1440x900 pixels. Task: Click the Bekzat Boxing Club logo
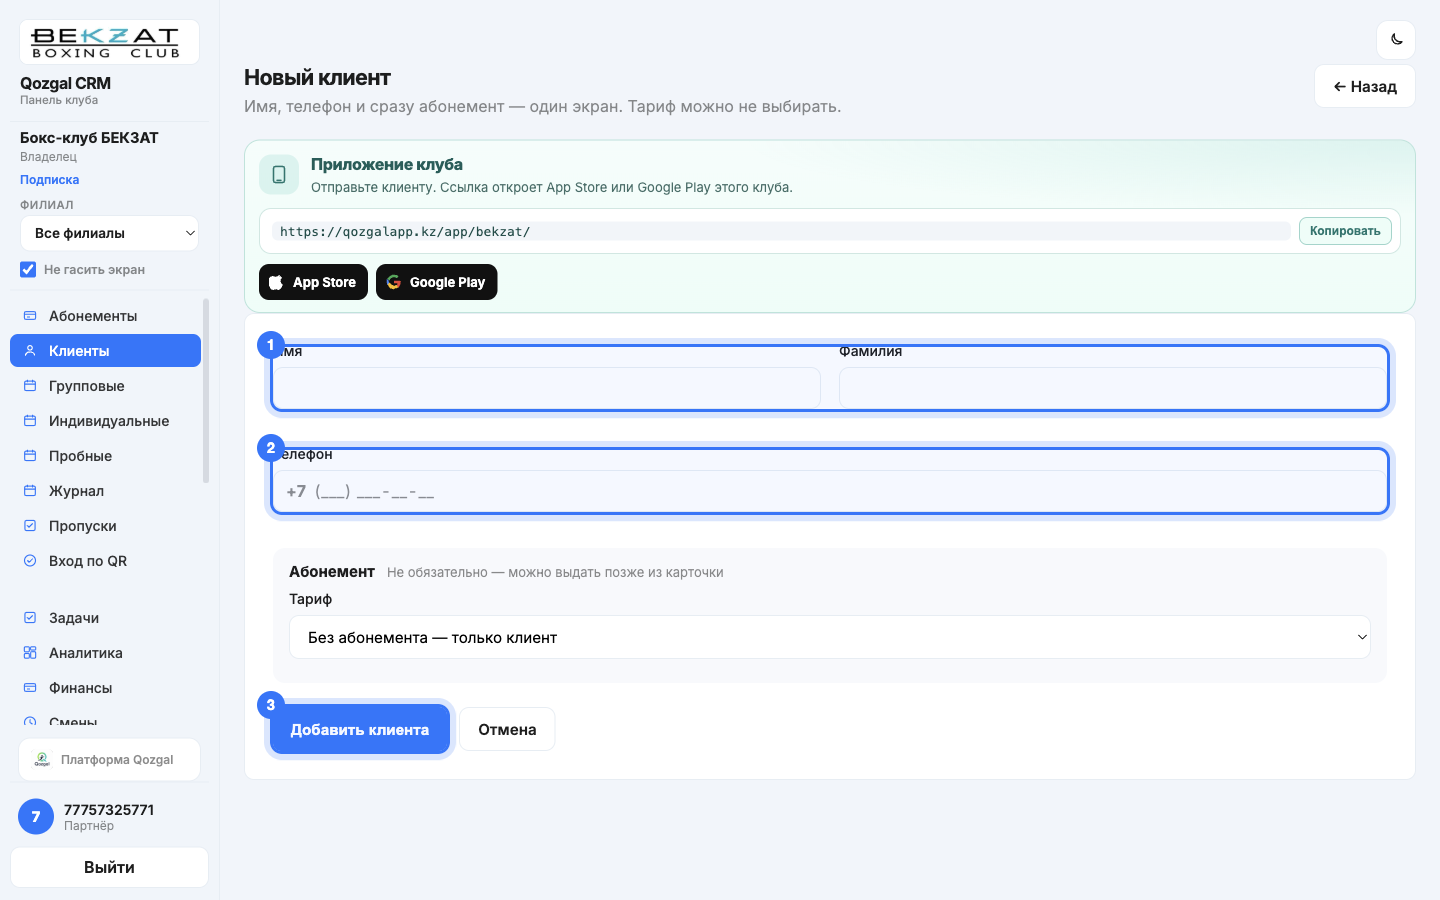[109, 42]
